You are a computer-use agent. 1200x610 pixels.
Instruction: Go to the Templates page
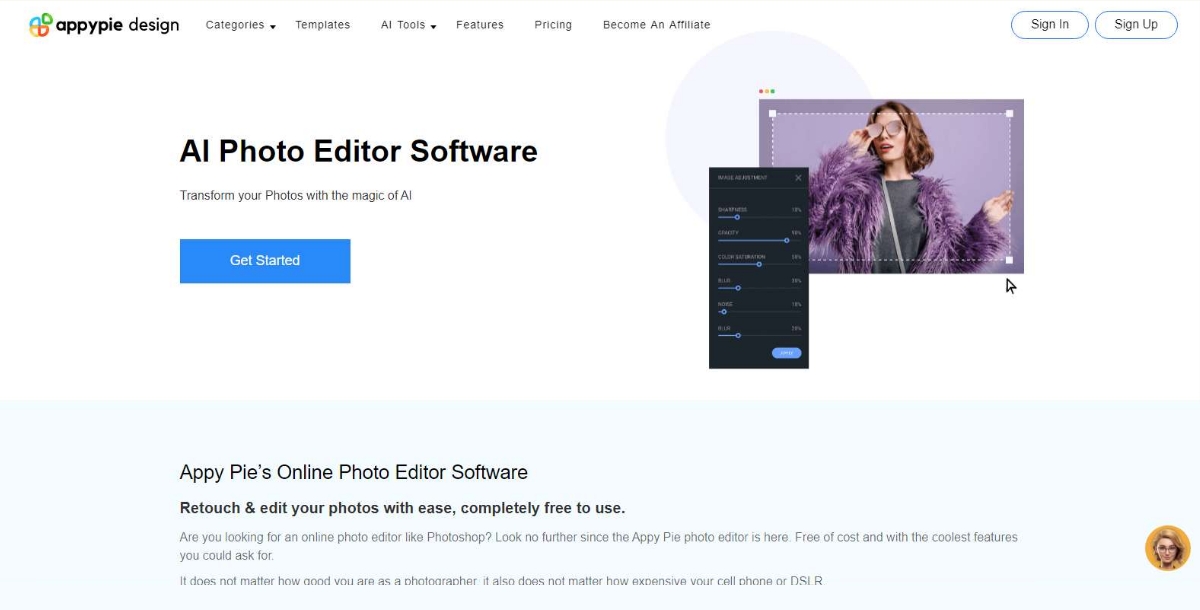click(323, 25)
